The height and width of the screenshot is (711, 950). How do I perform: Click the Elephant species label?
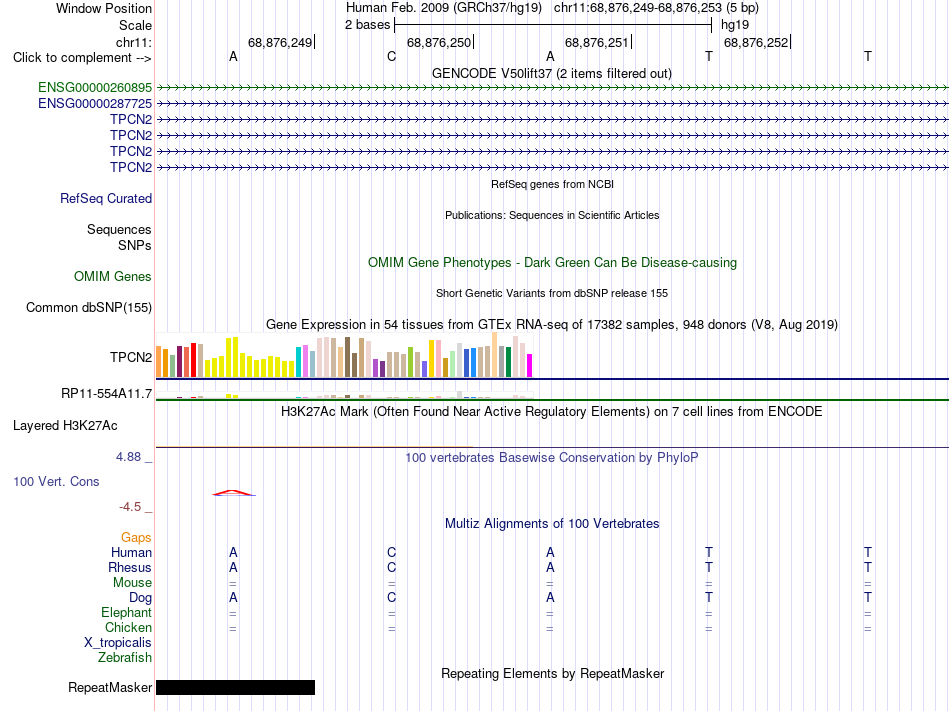pyautogui.click(x=127, y=613)
